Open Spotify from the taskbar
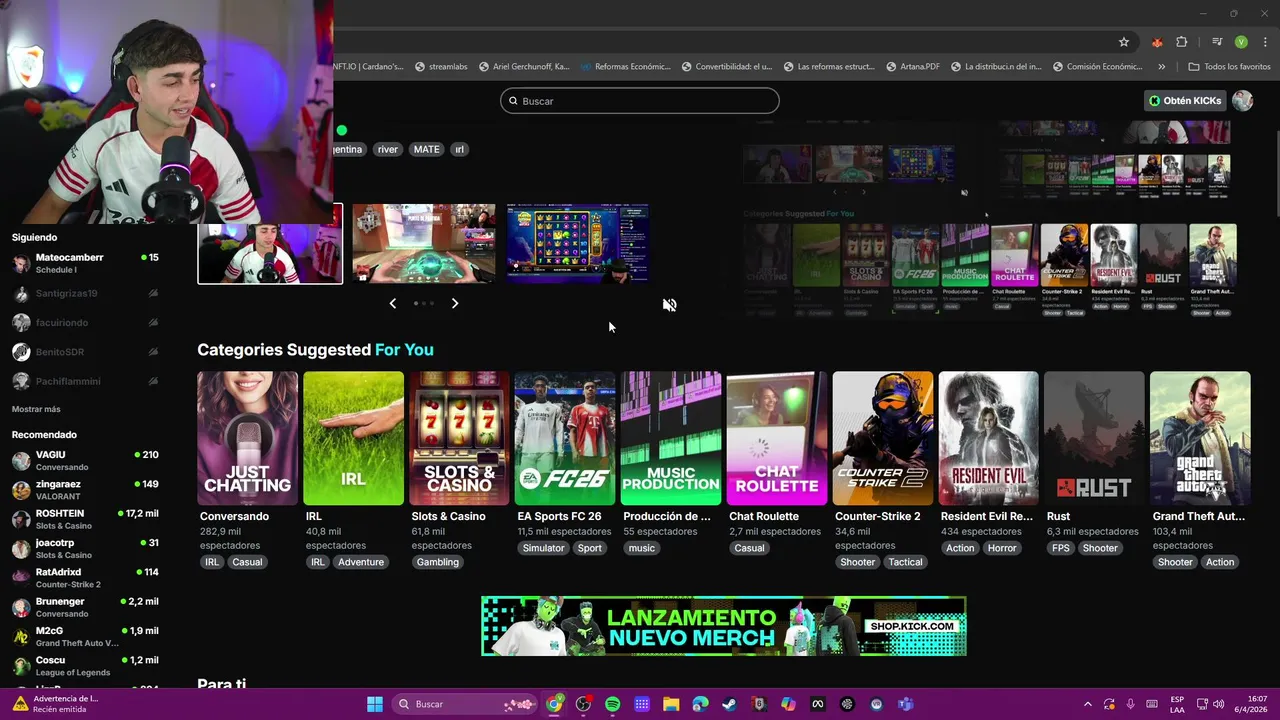Screen dimensions: 1280x720 tap(612, 704)
